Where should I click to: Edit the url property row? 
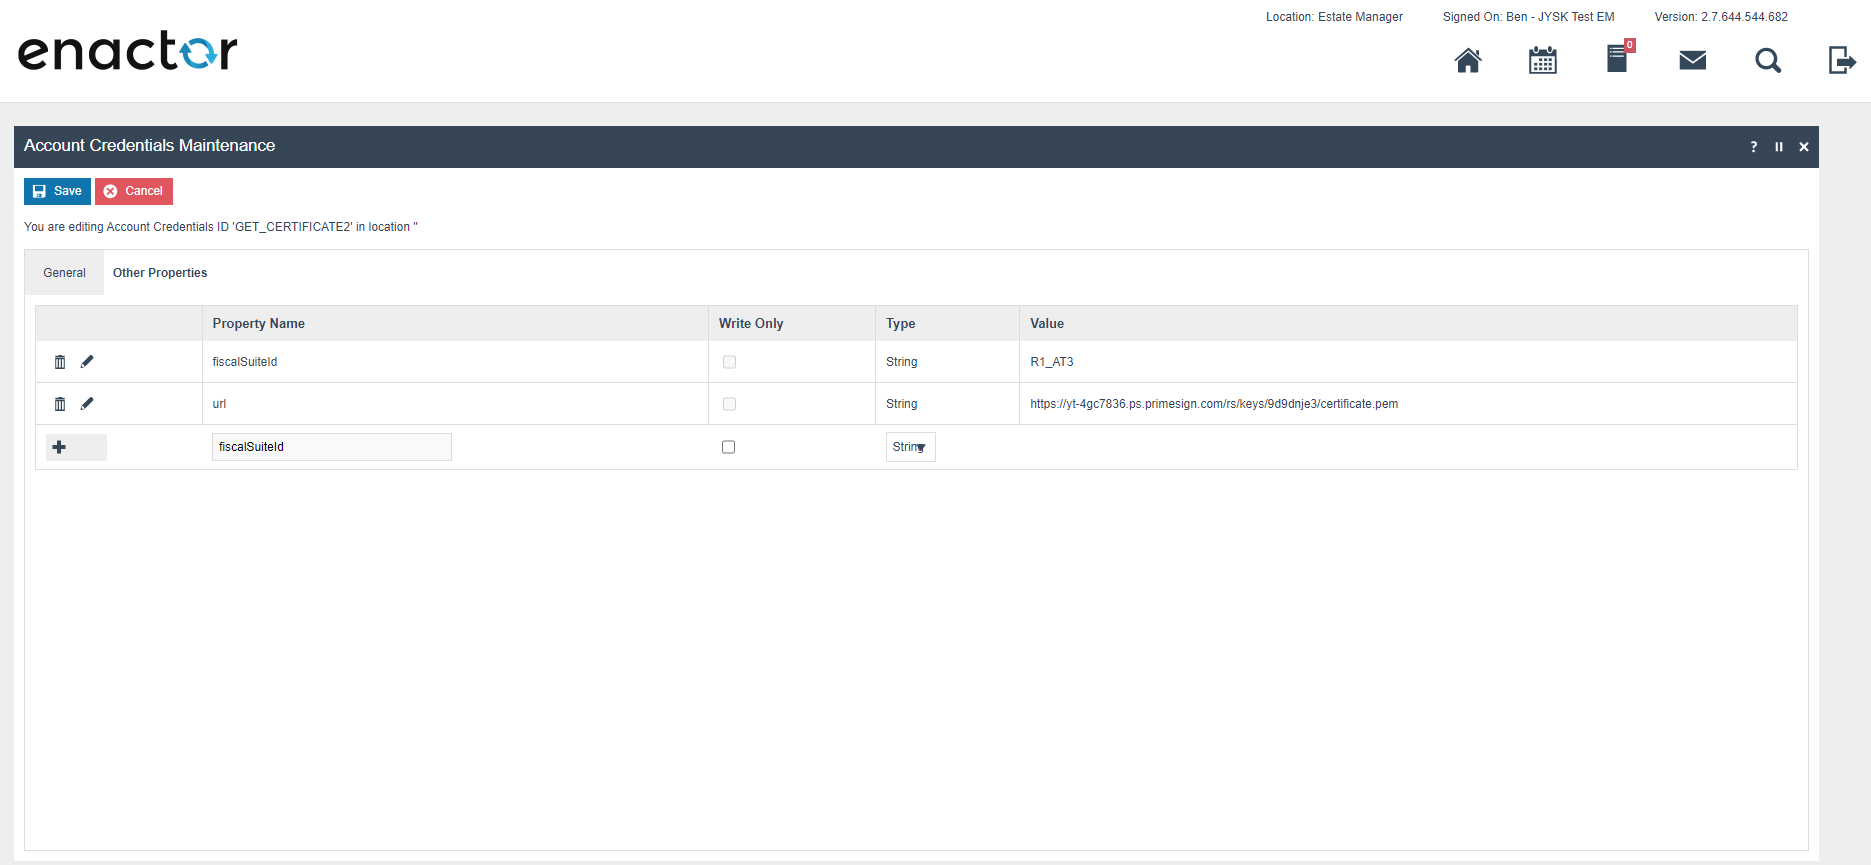87,404
